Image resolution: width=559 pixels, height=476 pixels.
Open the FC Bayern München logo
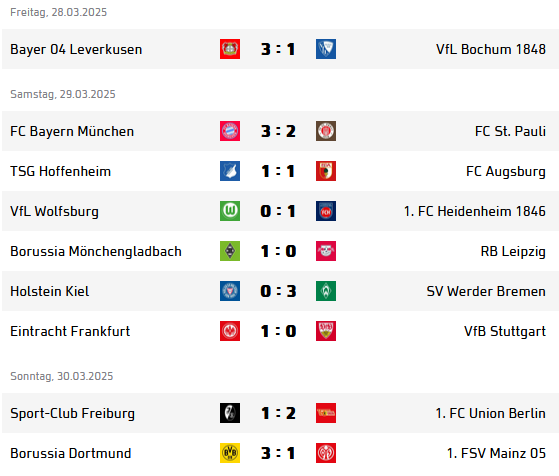[230, 131]
